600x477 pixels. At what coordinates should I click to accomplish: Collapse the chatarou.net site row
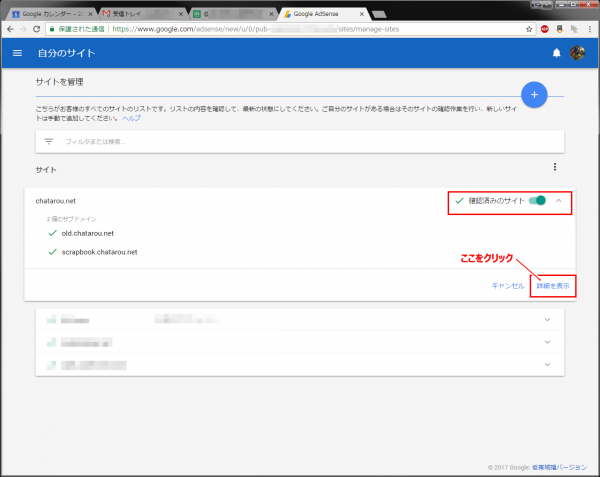559,200
